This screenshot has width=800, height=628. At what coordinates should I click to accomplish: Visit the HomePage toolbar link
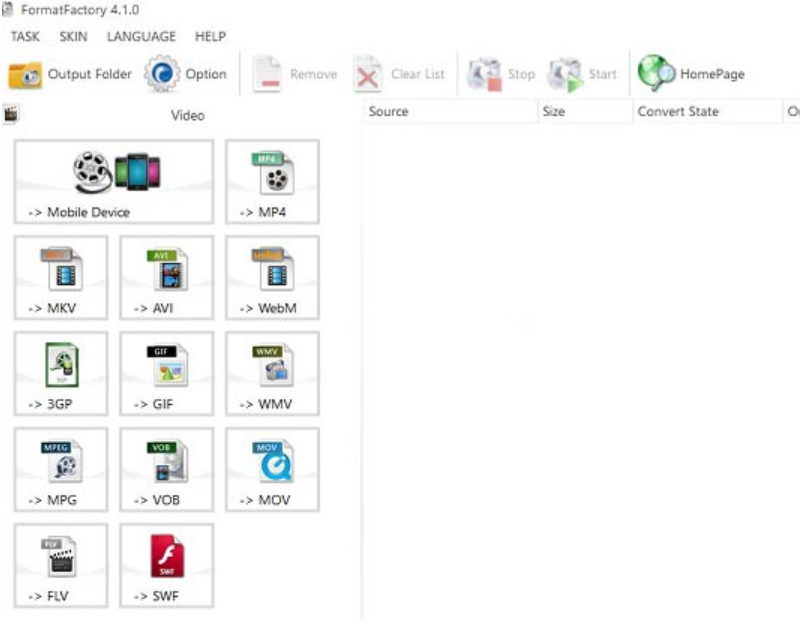[692, 75]
